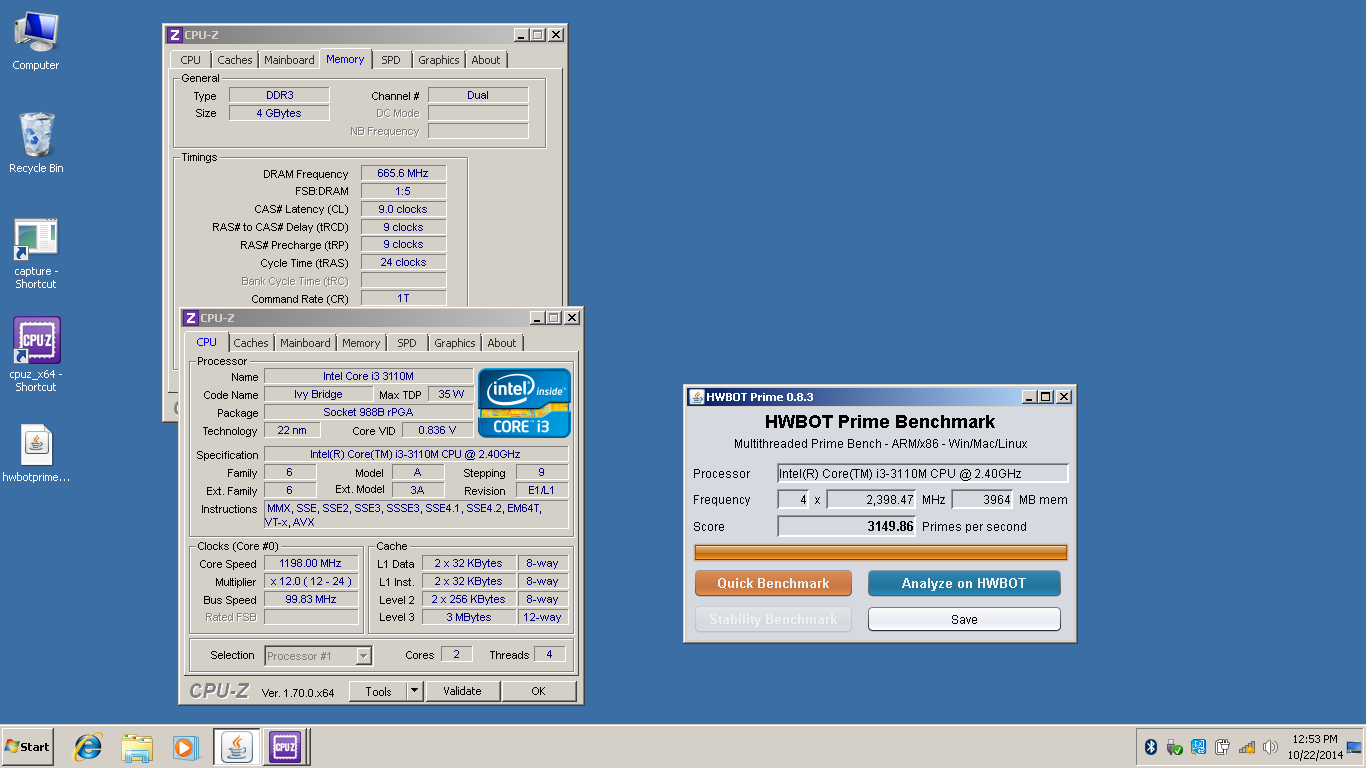Click the 'Ivy Bridge' code name value
This screenshot has width=1366, height=768.
tap(318, 394)
